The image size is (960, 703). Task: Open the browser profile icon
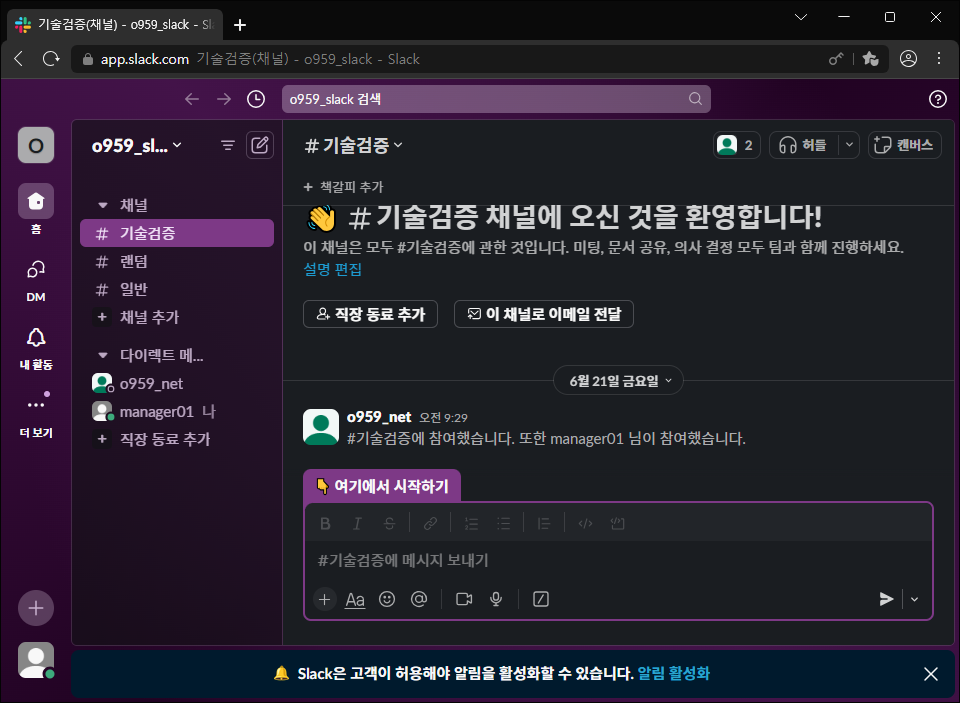908,59
